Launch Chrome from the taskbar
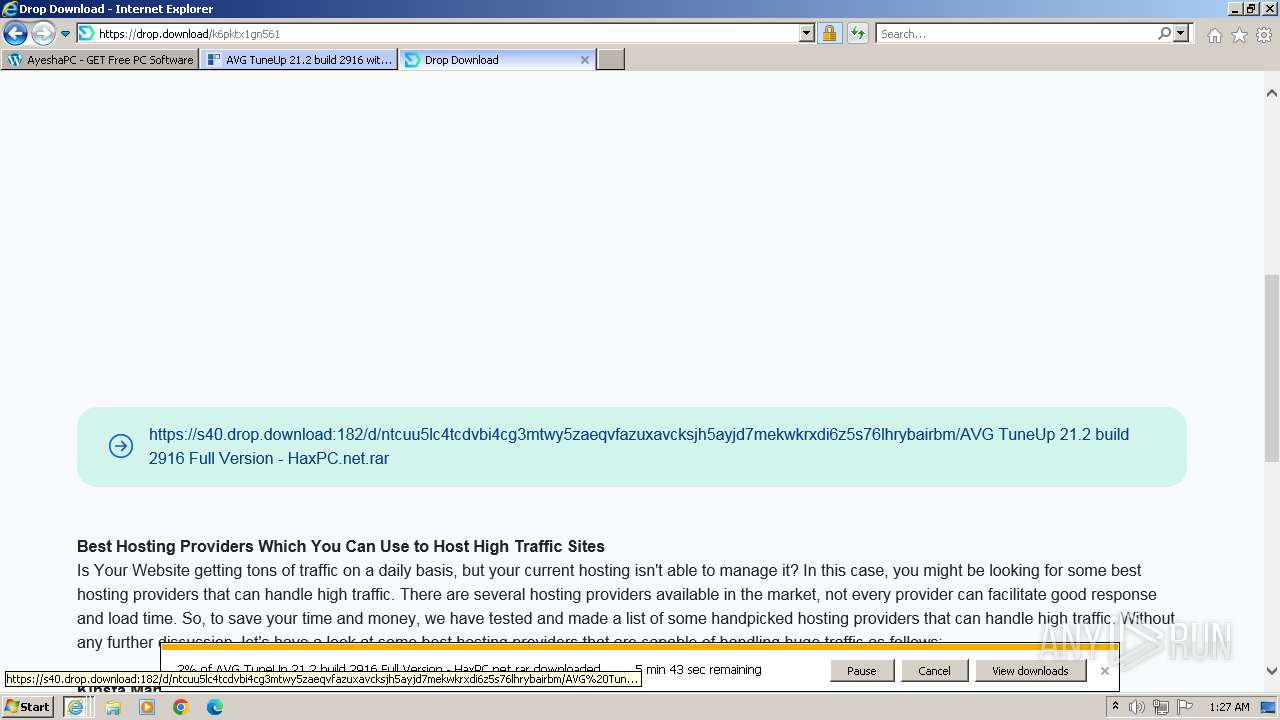The image size is (1280, 720). 181,707
